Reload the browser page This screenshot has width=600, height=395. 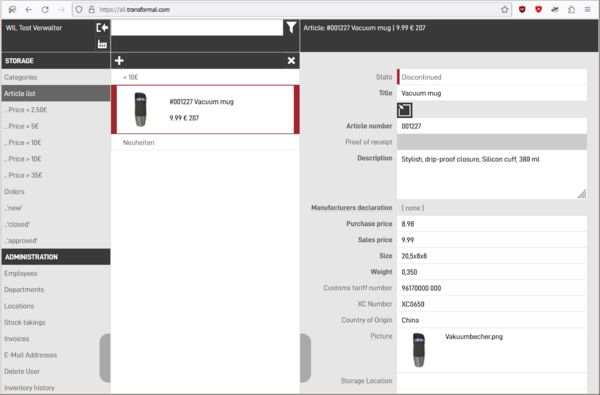coord(45,10)
